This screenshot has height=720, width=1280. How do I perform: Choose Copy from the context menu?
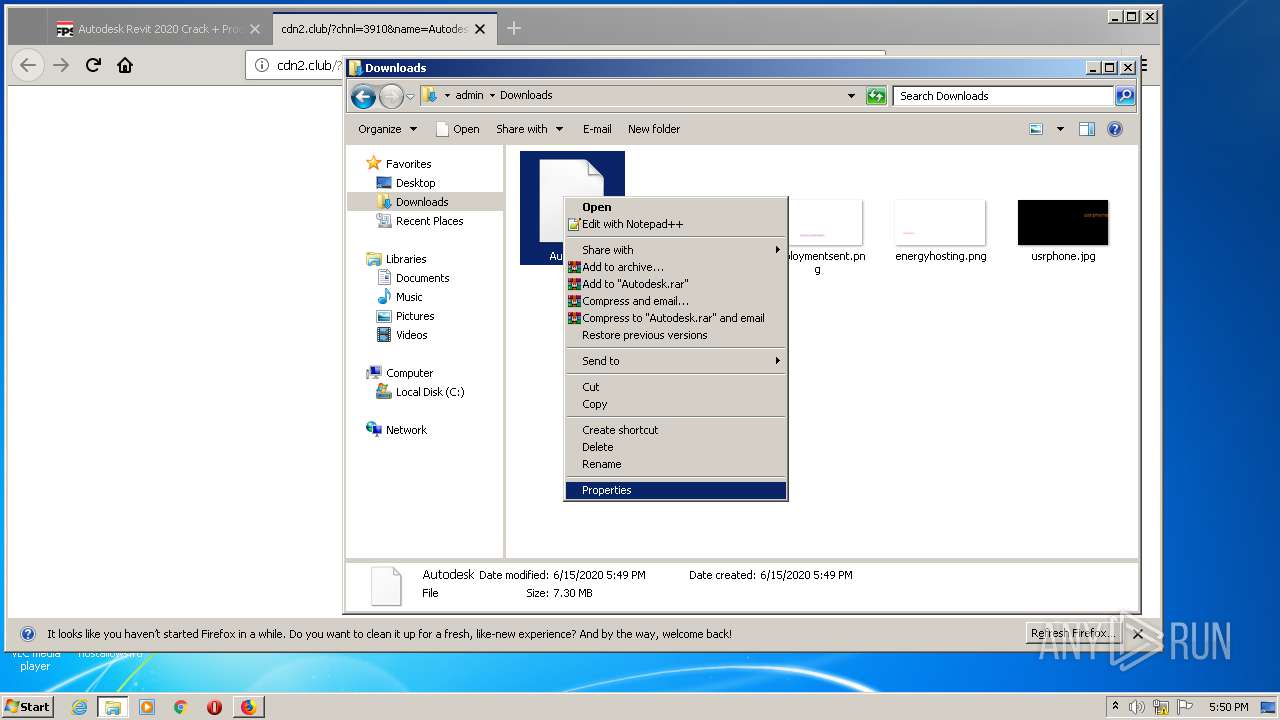[x=676, y=404]
